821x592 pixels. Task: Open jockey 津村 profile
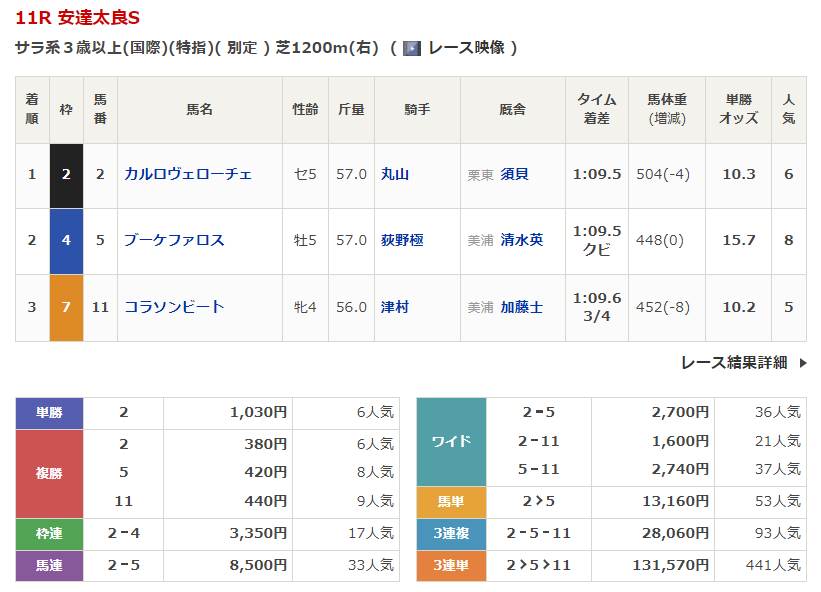pyautogui.click(x=395, y=307)
